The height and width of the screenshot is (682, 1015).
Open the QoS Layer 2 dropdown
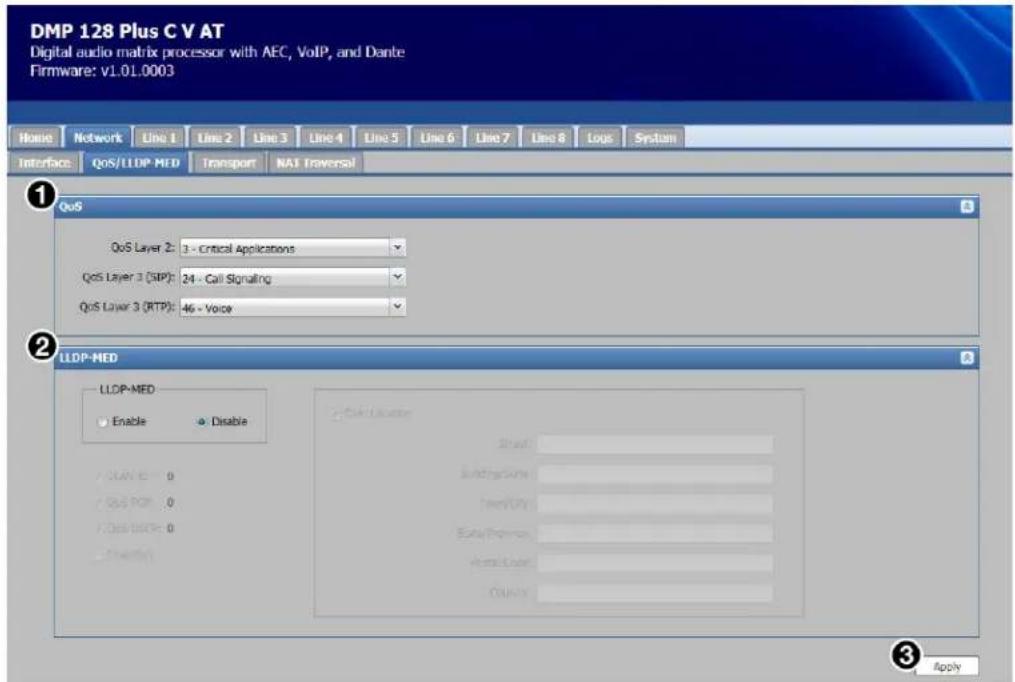tap(293, 248)
